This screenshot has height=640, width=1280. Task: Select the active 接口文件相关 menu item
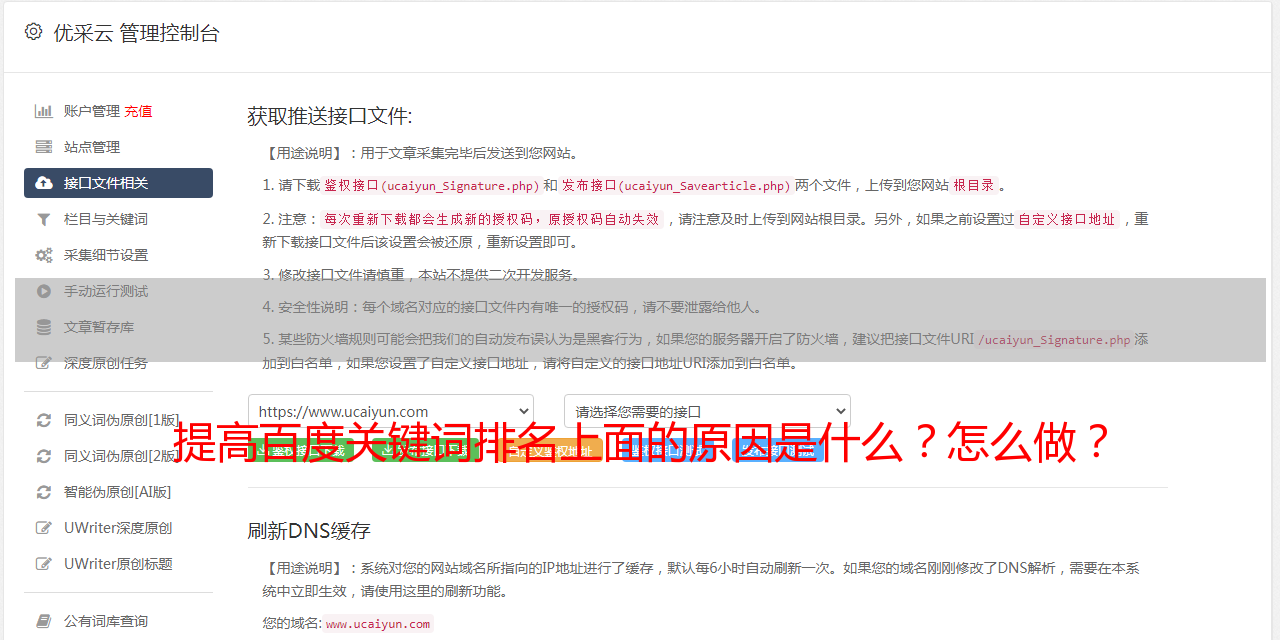(x=118, y=183)
